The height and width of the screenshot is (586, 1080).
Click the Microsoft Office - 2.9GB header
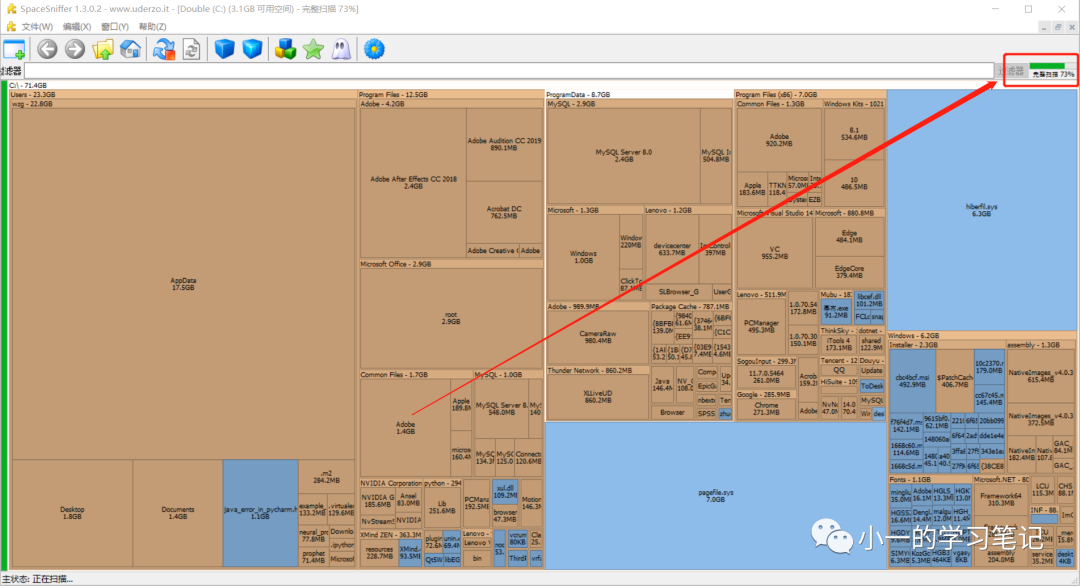click(x=451, y=264)
